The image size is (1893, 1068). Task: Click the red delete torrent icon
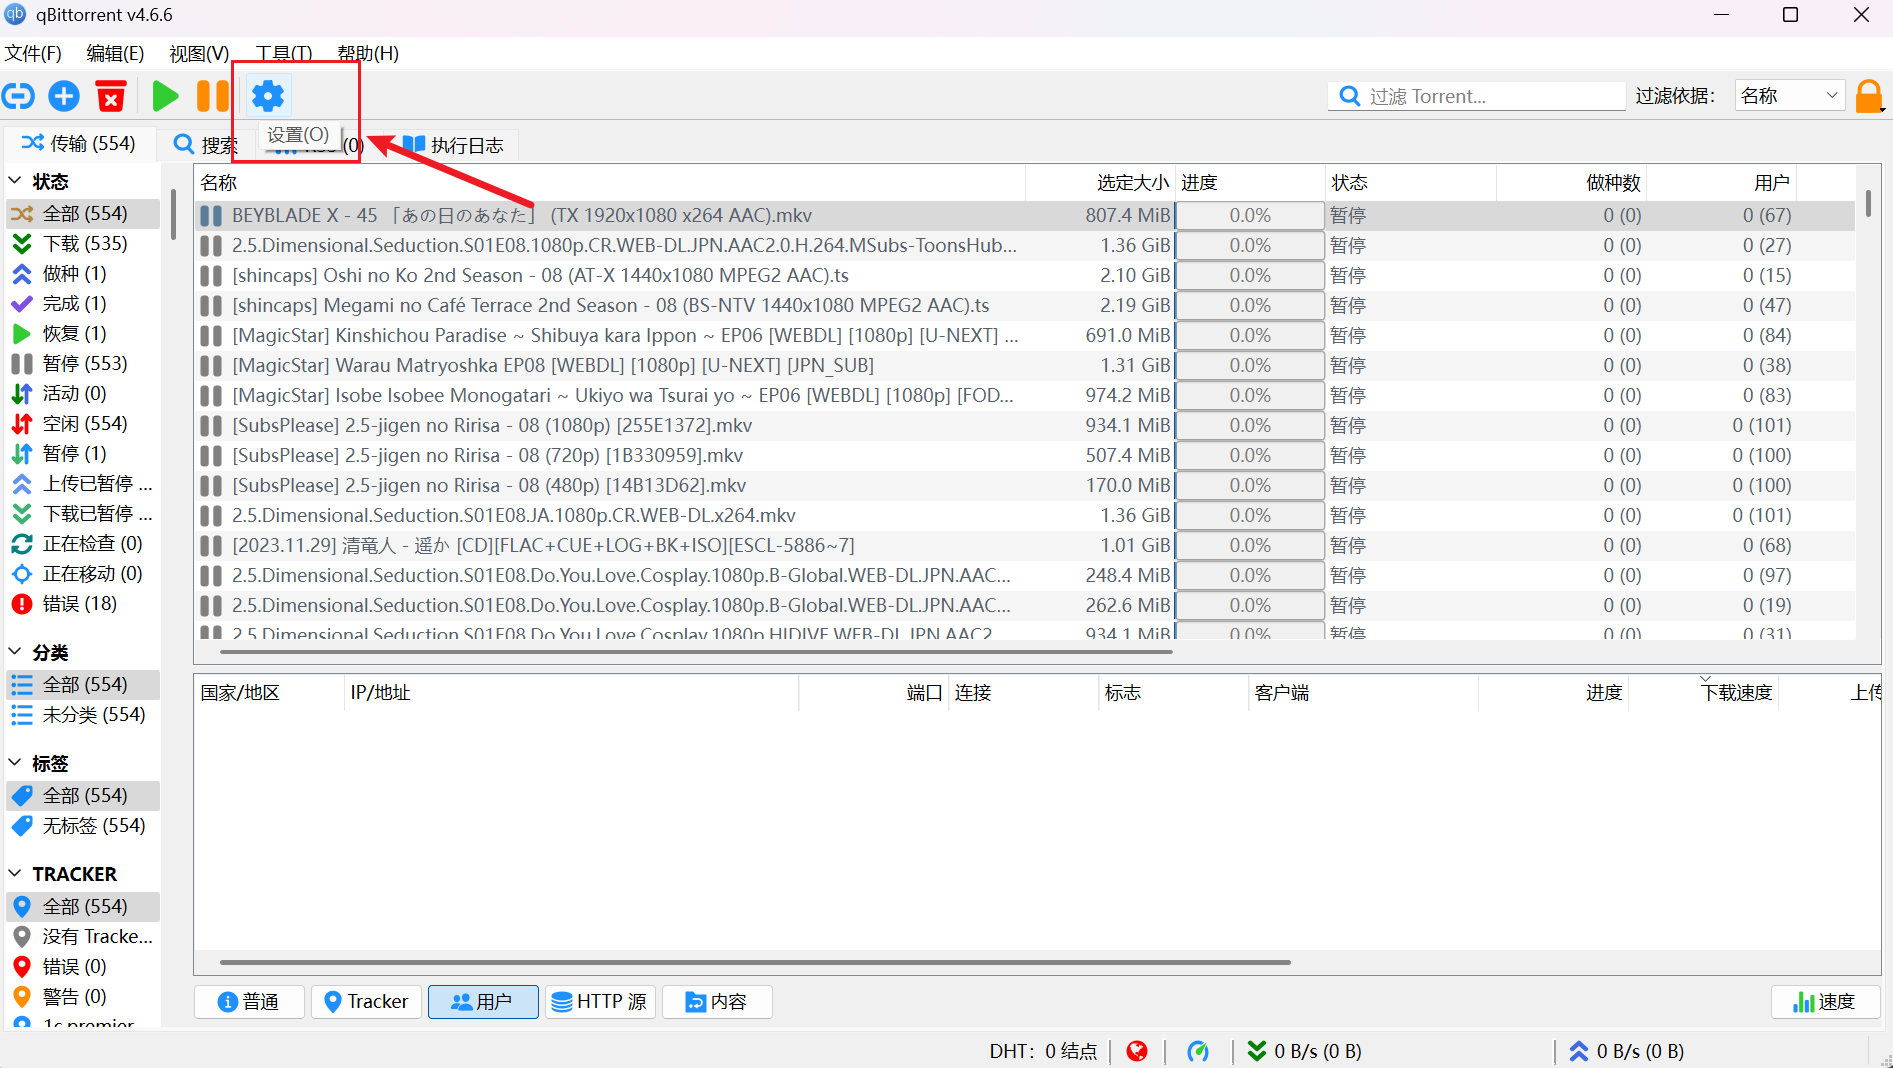point(111,96)
